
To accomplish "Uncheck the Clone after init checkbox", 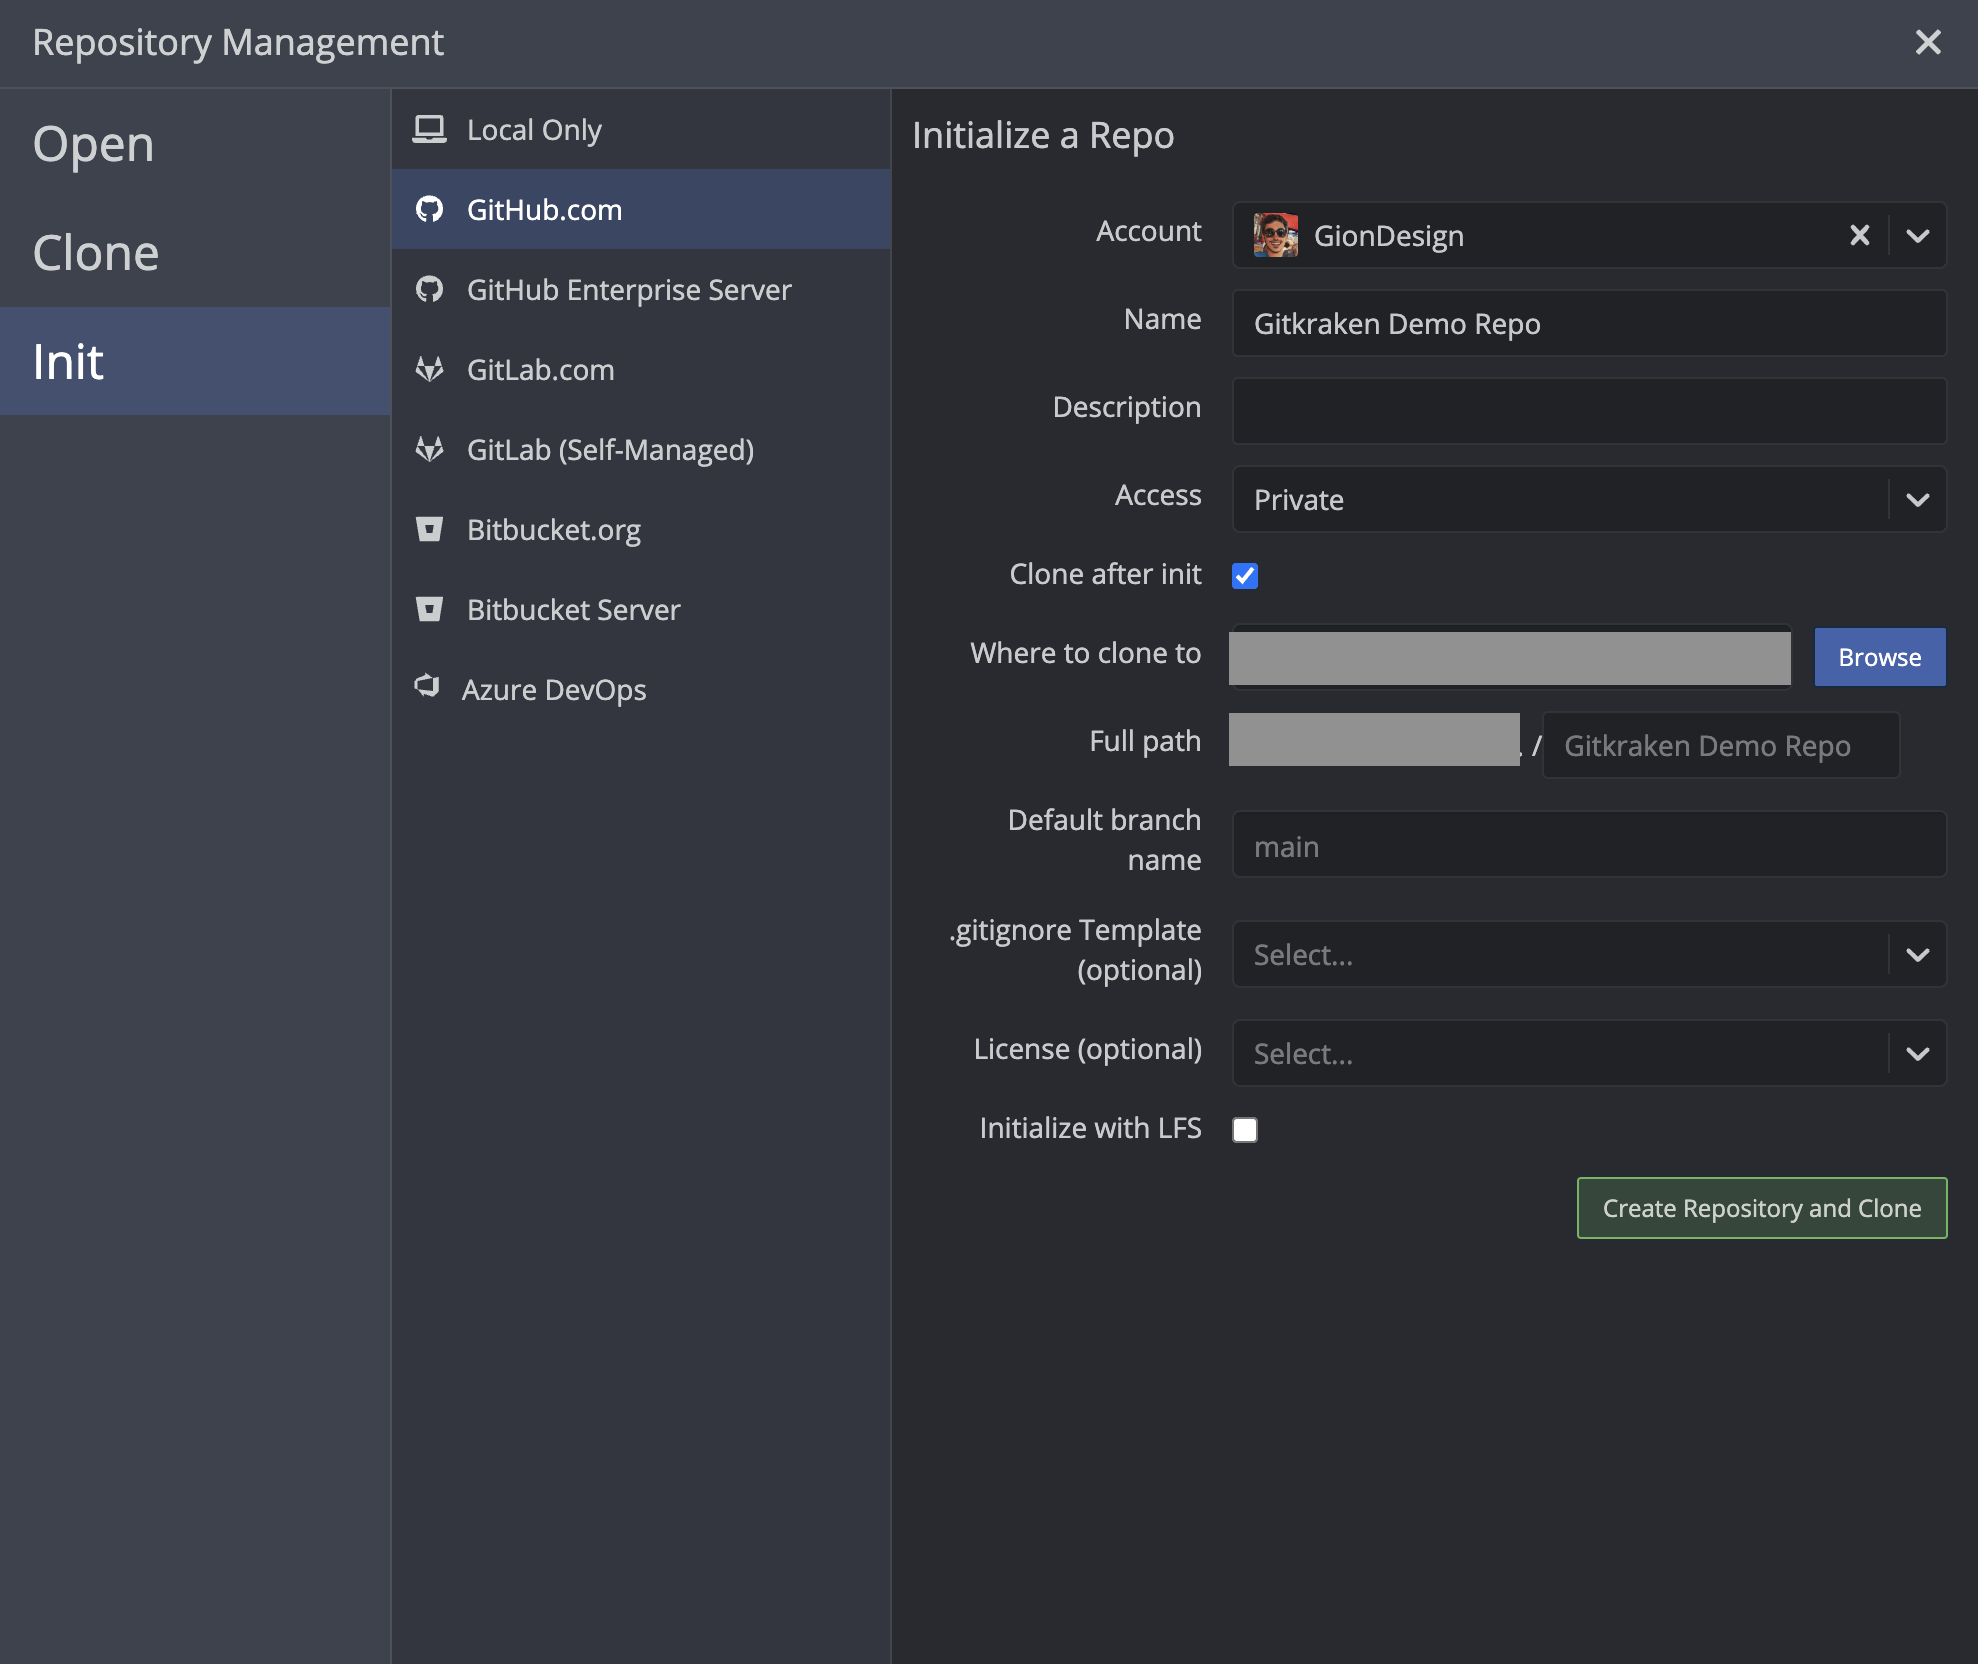I will [1245, 576].
